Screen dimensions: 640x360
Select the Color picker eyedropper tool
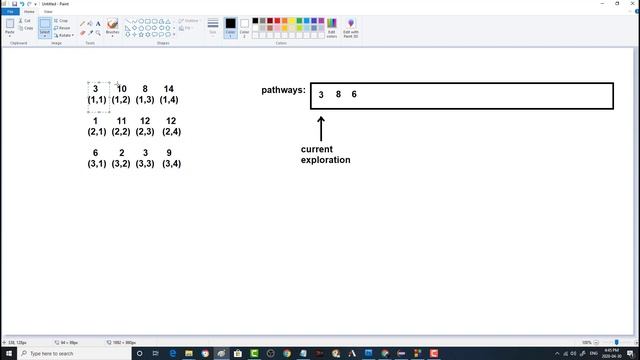coord(90,33)
